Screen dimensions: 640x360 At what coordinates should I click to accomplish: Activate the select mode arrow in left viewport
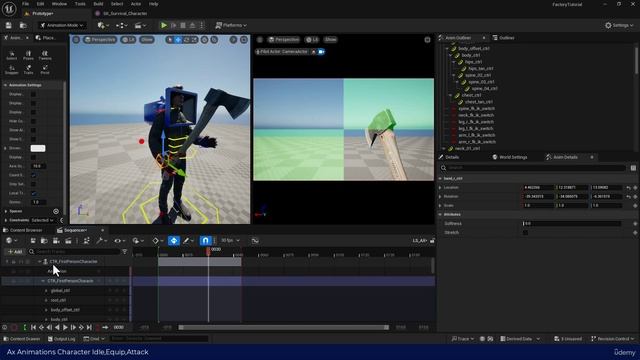(x=170, y=40)
